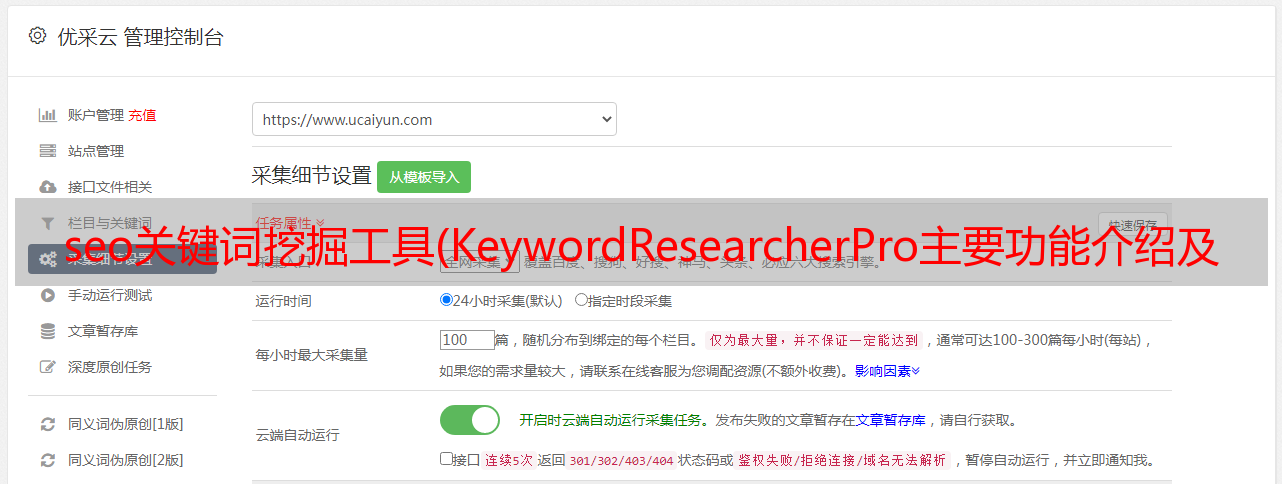The height and width of the screenshot is (484, 1282).
Task: Click the edit icon for 深度原创任务
Action: point(47,367)
